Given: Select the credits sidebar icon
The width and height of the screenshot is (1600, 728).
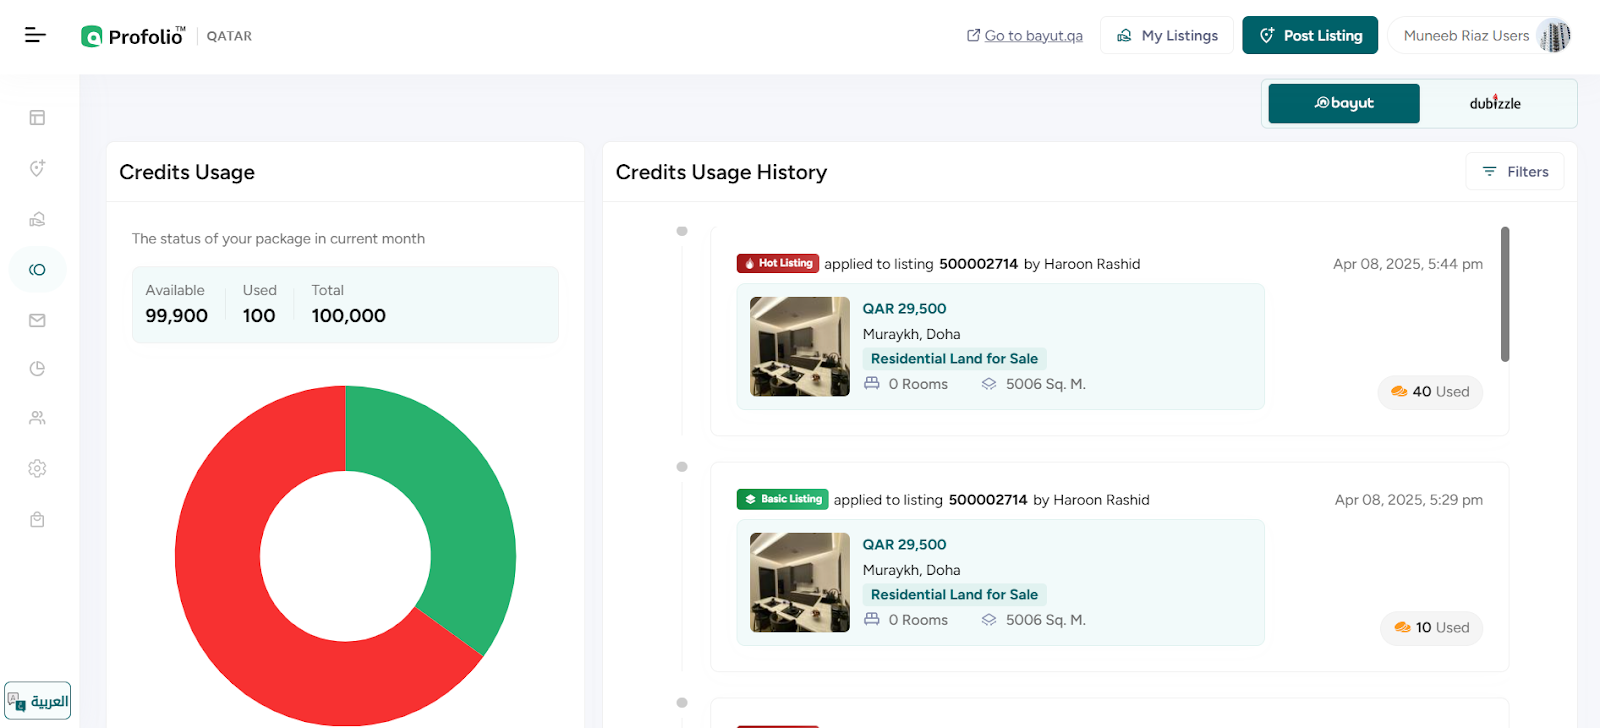Looking at the screenshot, I should tap(37, 270).
